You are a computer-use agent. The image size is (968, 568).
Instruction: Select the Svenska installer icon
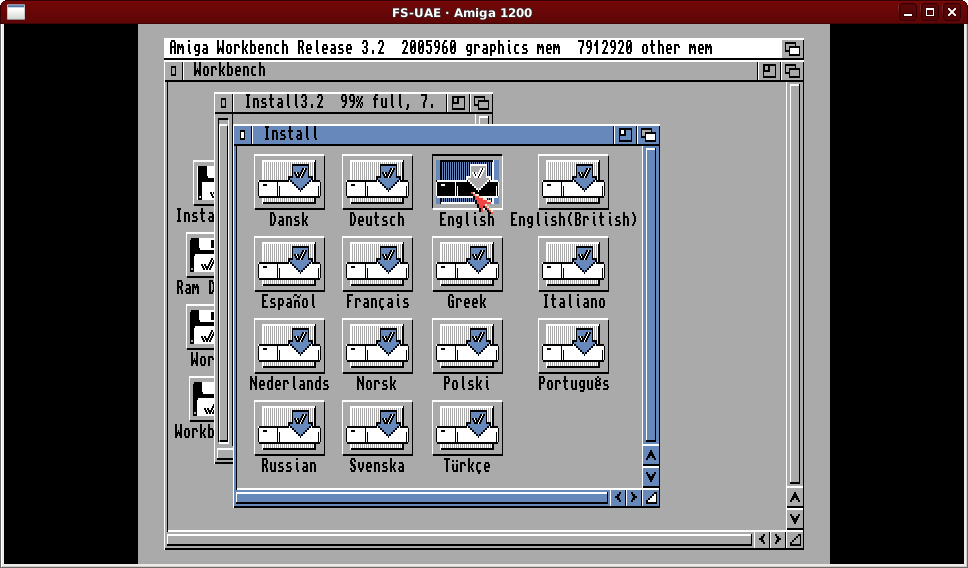[377, 428]
